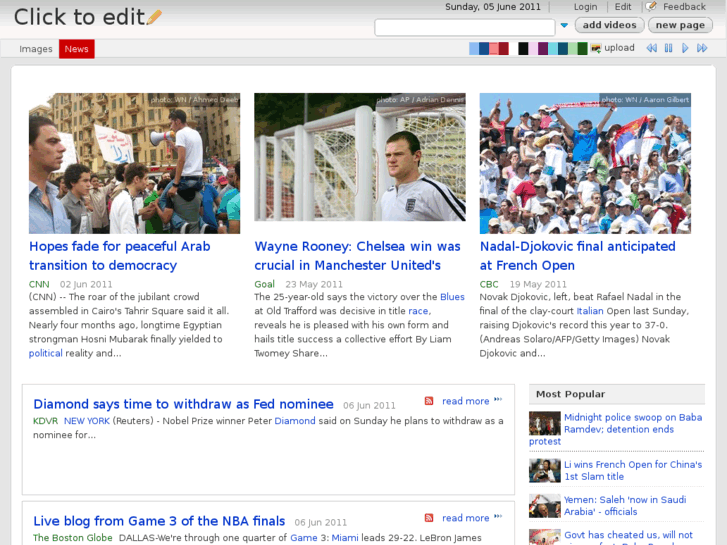Image resolution: width=727 pixels, height=545 pixels.
Task: Click the upload text link
Action: coord(619,48)
